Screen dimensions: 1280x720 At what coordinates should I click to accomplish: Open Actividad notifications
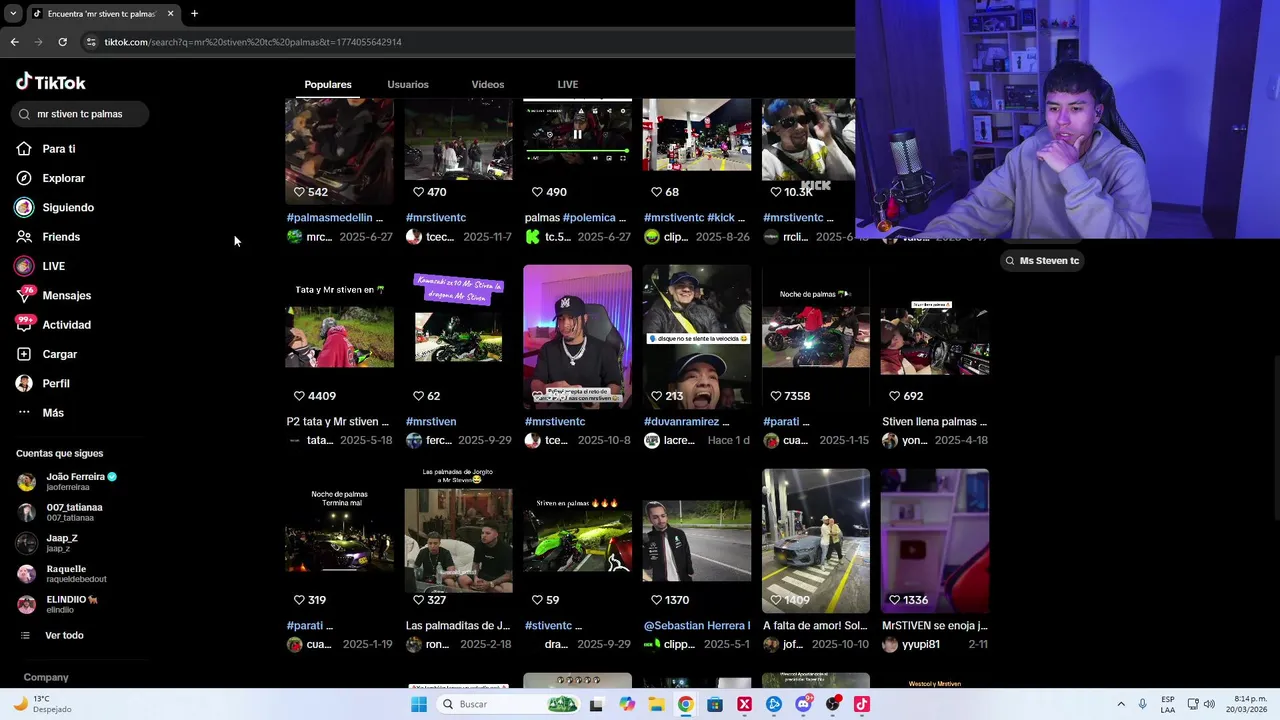coord(54,325)
